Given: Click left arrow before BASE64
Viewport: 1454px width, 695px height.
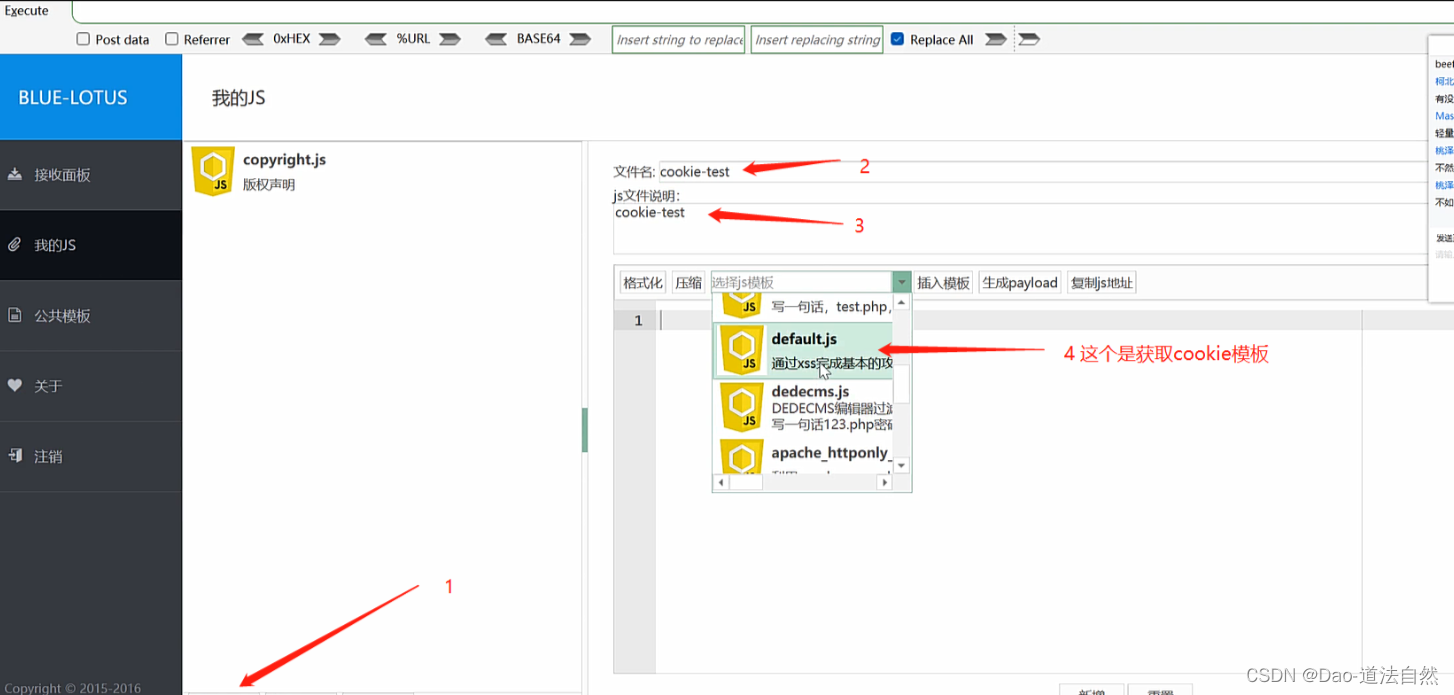Looking at the screenshot, I should coord(496,39).
